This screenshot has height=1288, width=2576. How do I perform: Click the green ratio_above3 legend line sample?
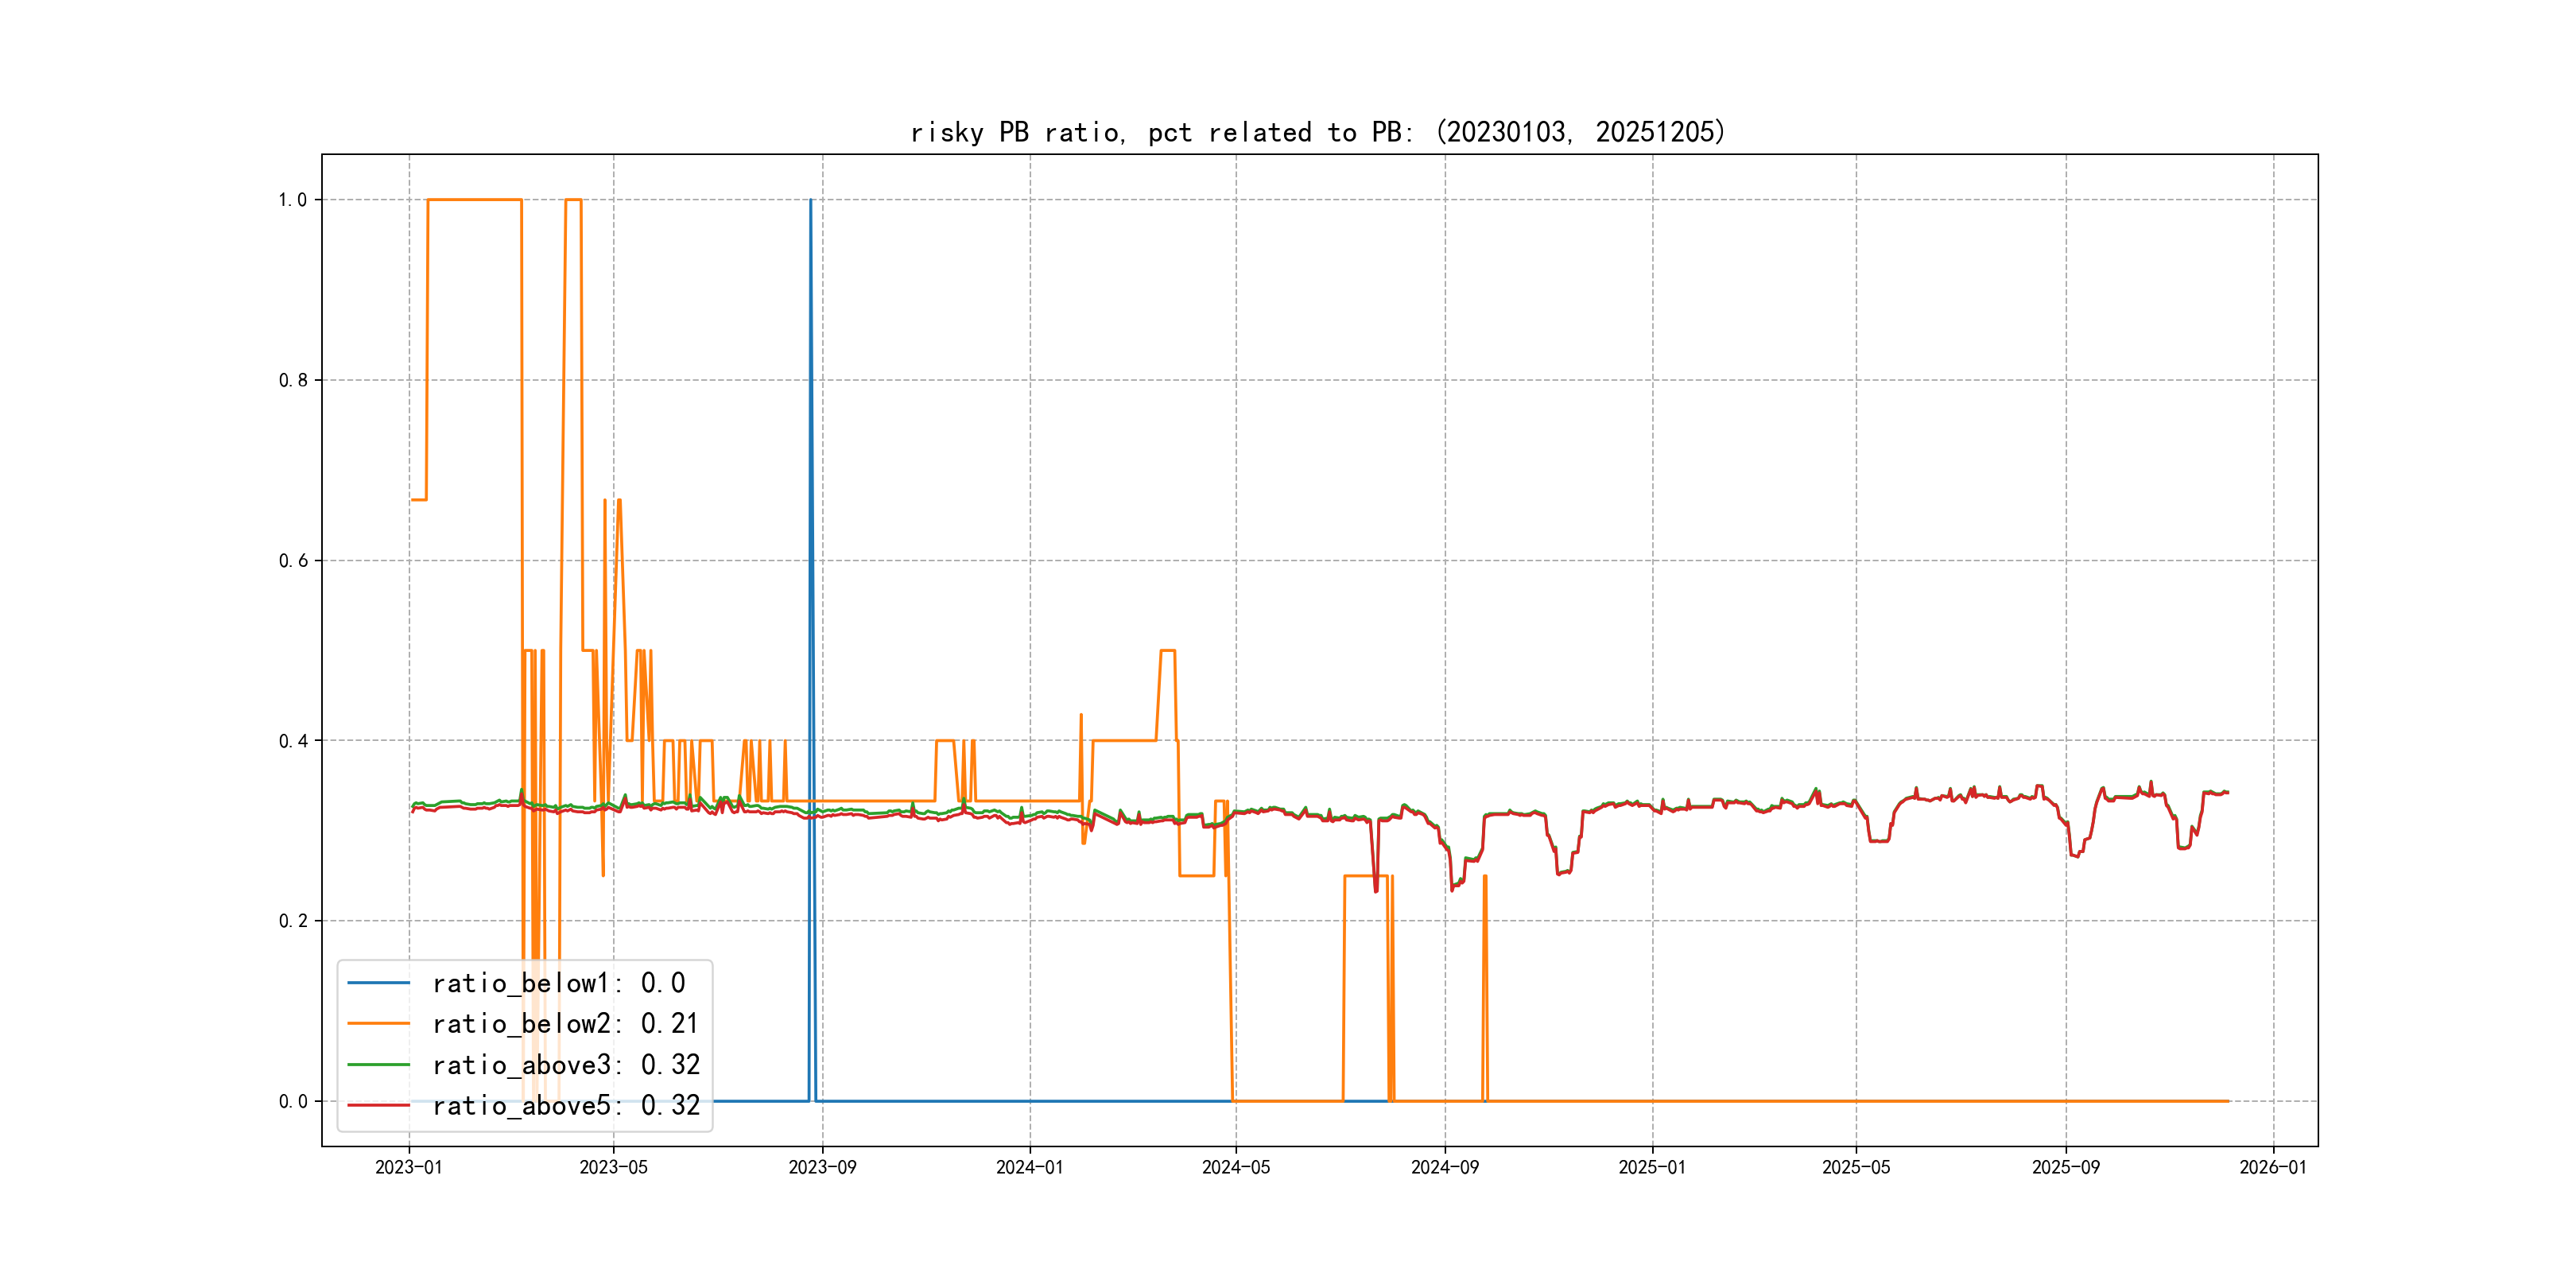[378, 1065]
